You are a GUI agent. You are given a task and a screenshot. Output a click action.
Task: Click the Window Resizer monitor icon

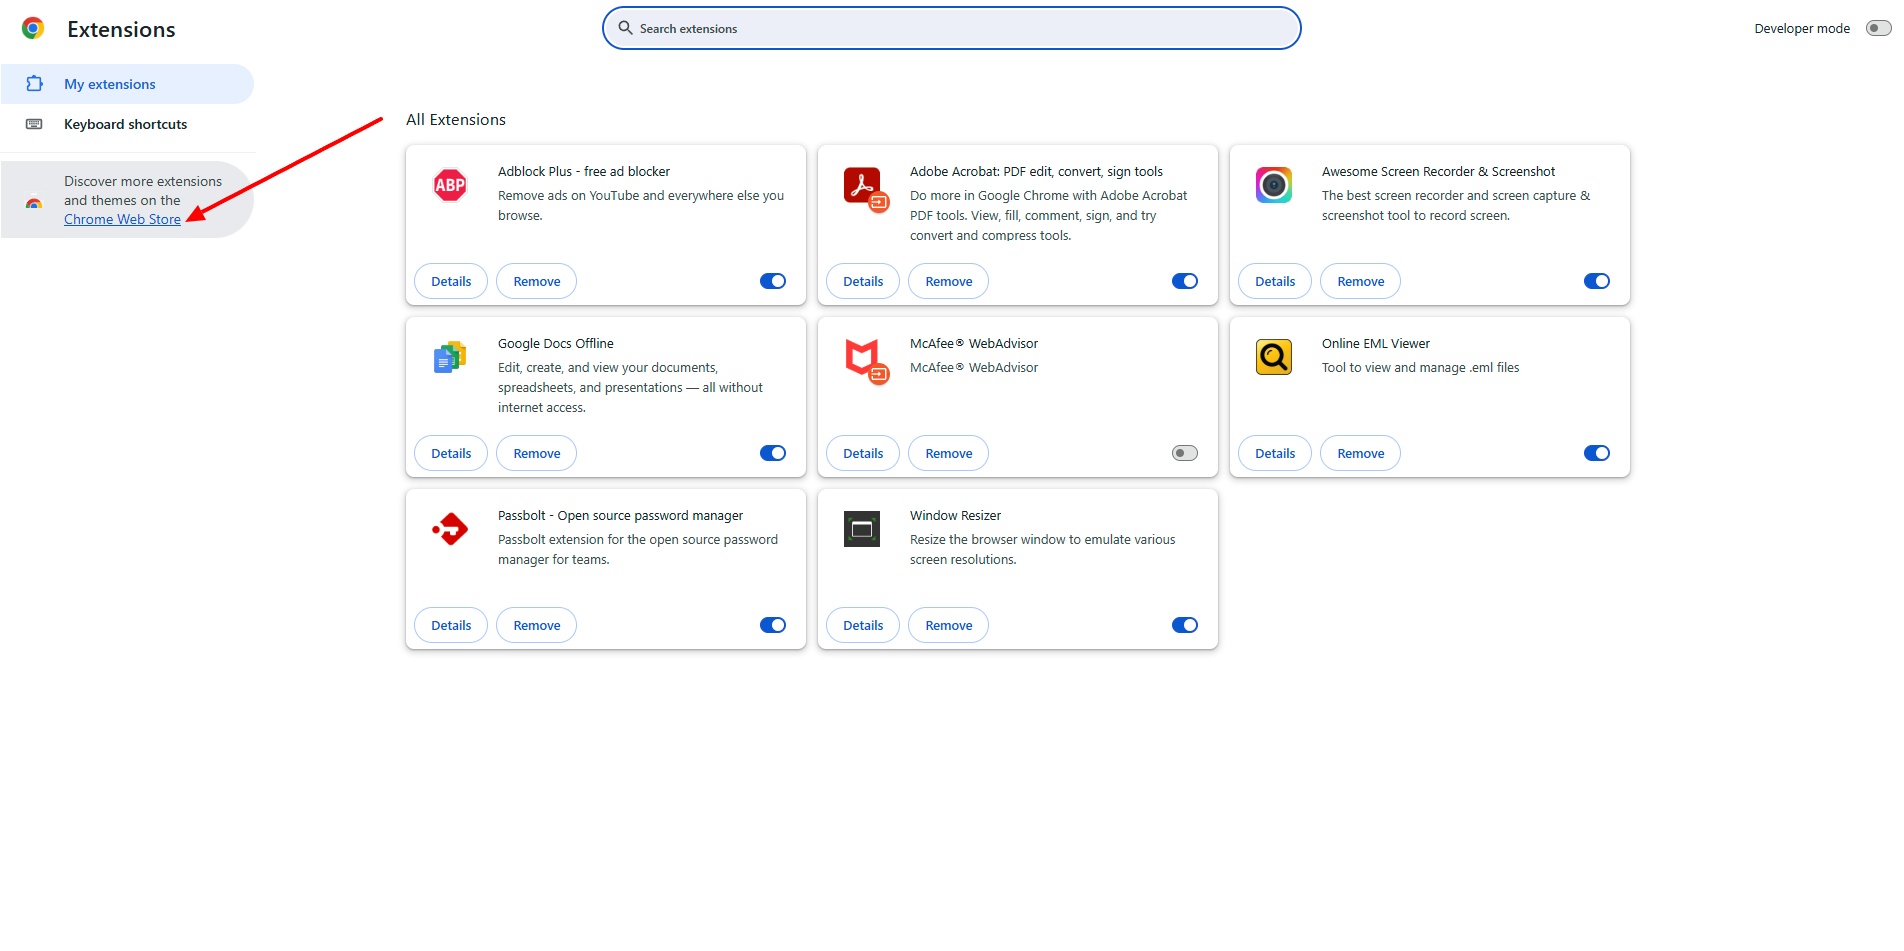(x=862, y=529)
